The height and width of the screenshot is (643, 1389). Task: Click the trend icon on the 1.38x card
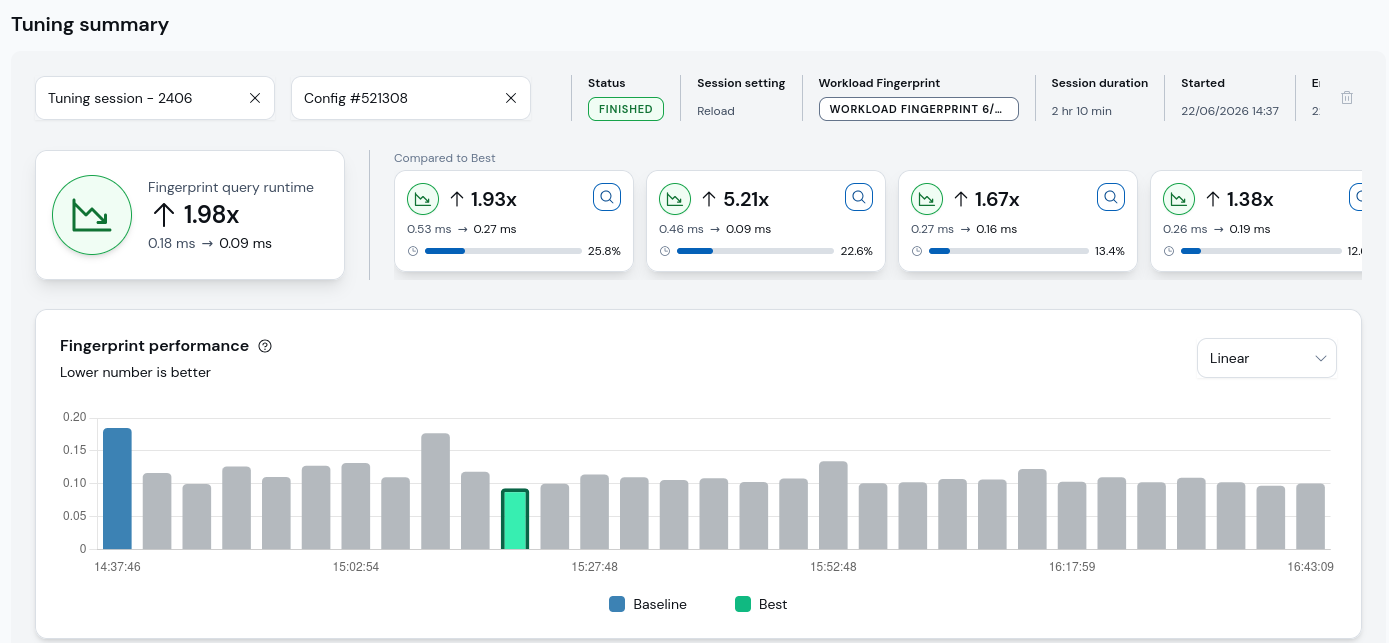[x=1179, y=199]
